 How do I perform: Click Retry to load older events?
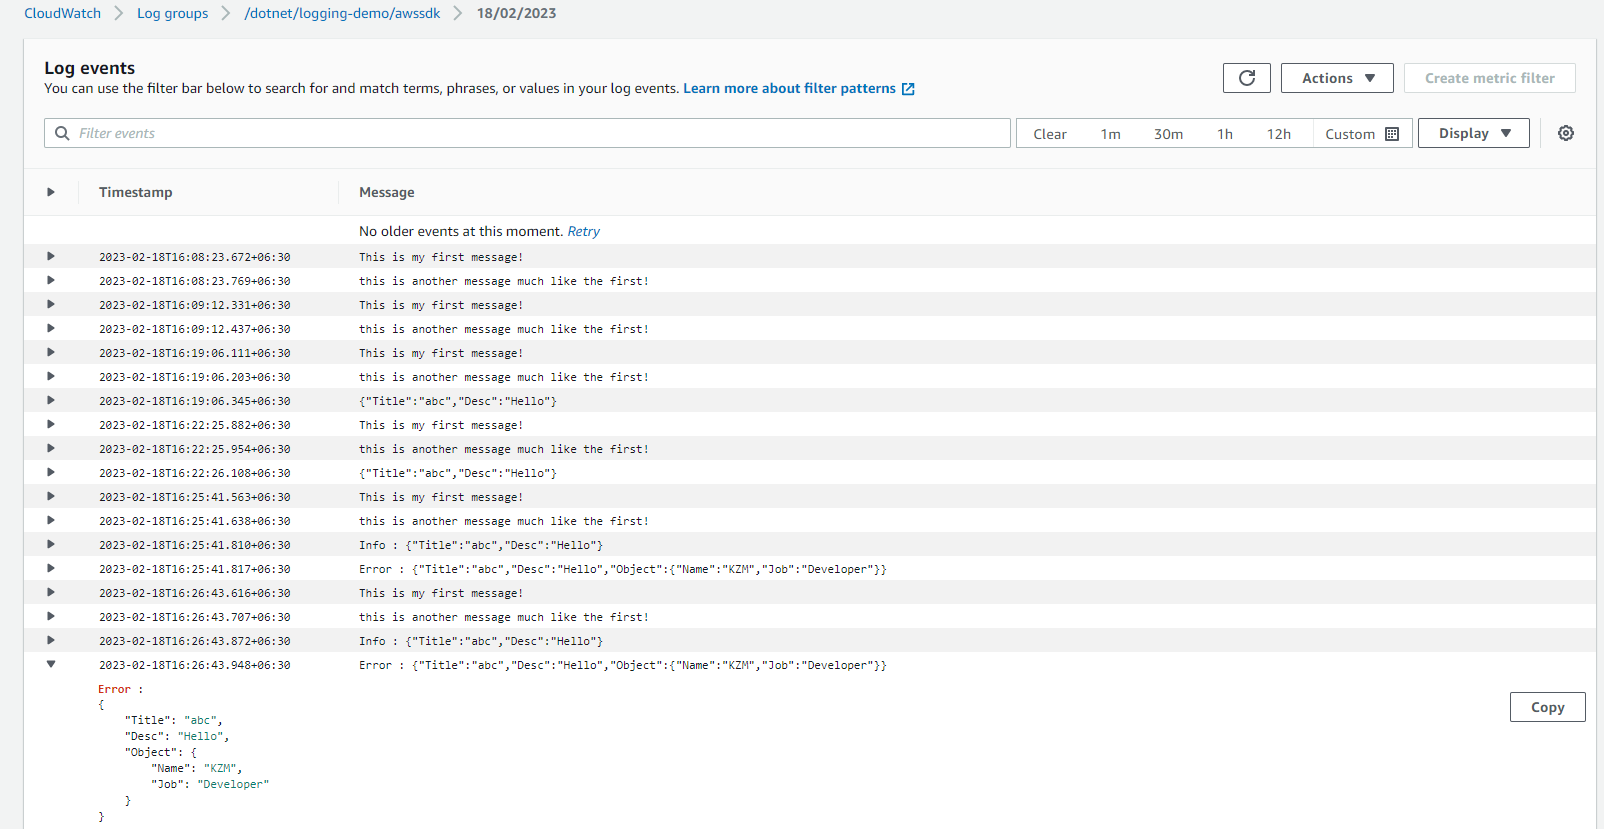[x=583, y=231]
